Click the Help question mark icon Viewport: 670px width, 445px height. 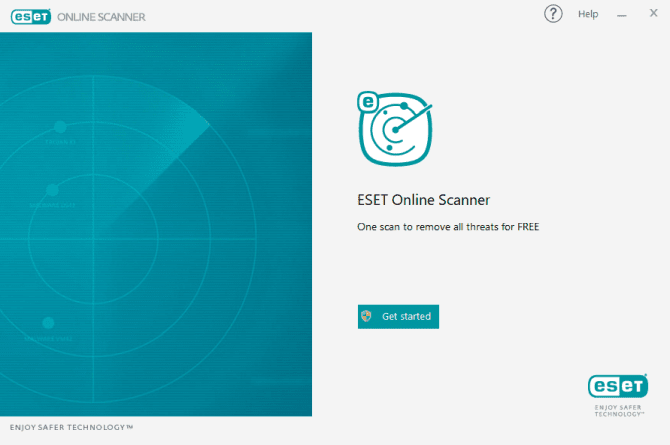tap(553, 14)
